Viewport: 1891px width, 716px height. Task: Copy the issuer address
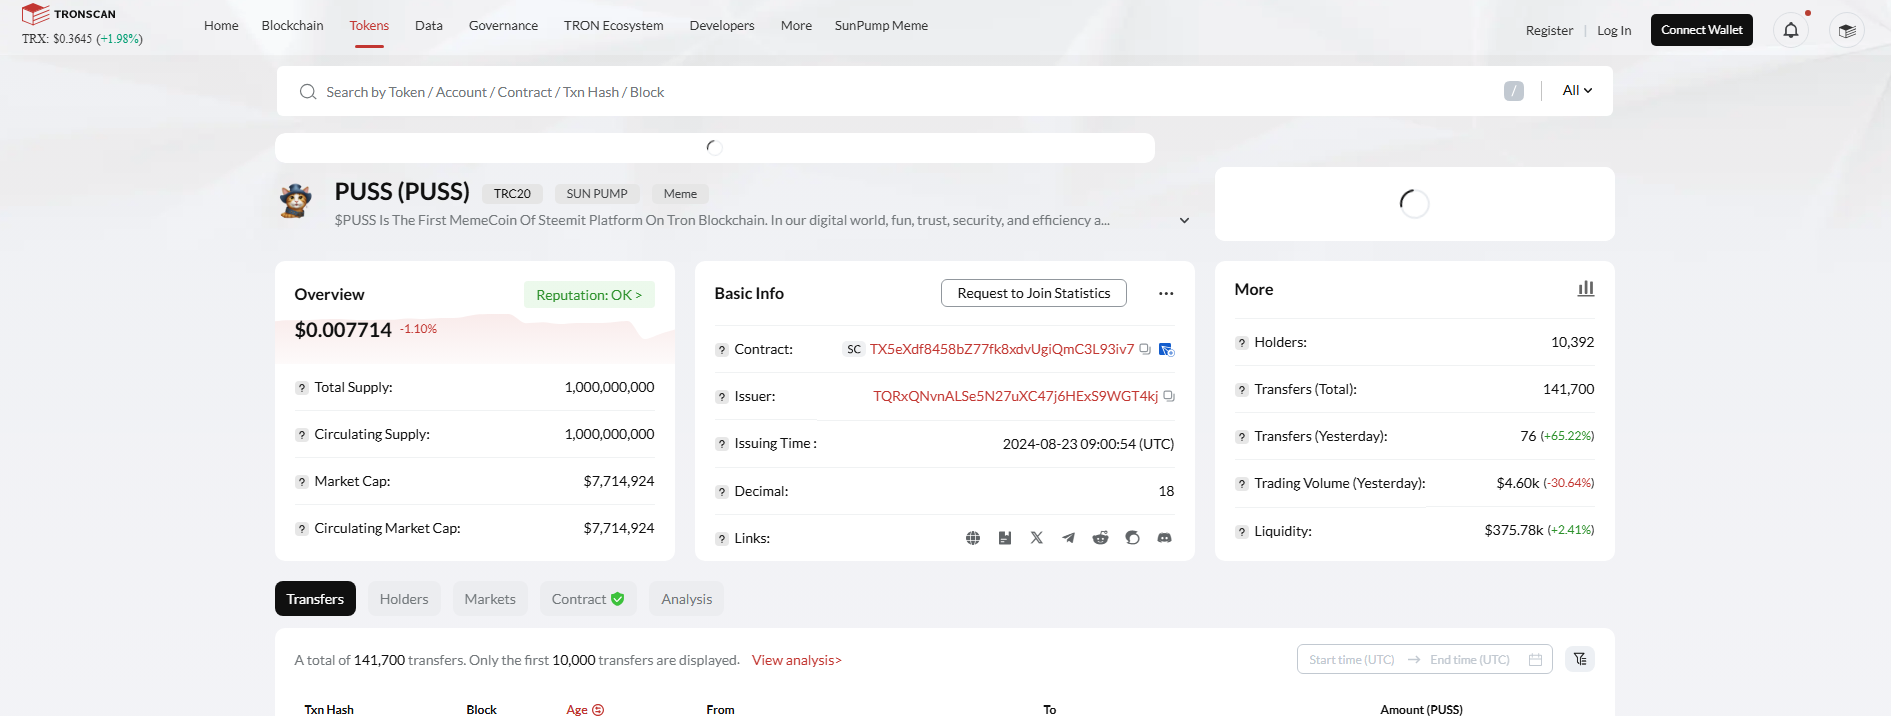point(1169,396)
